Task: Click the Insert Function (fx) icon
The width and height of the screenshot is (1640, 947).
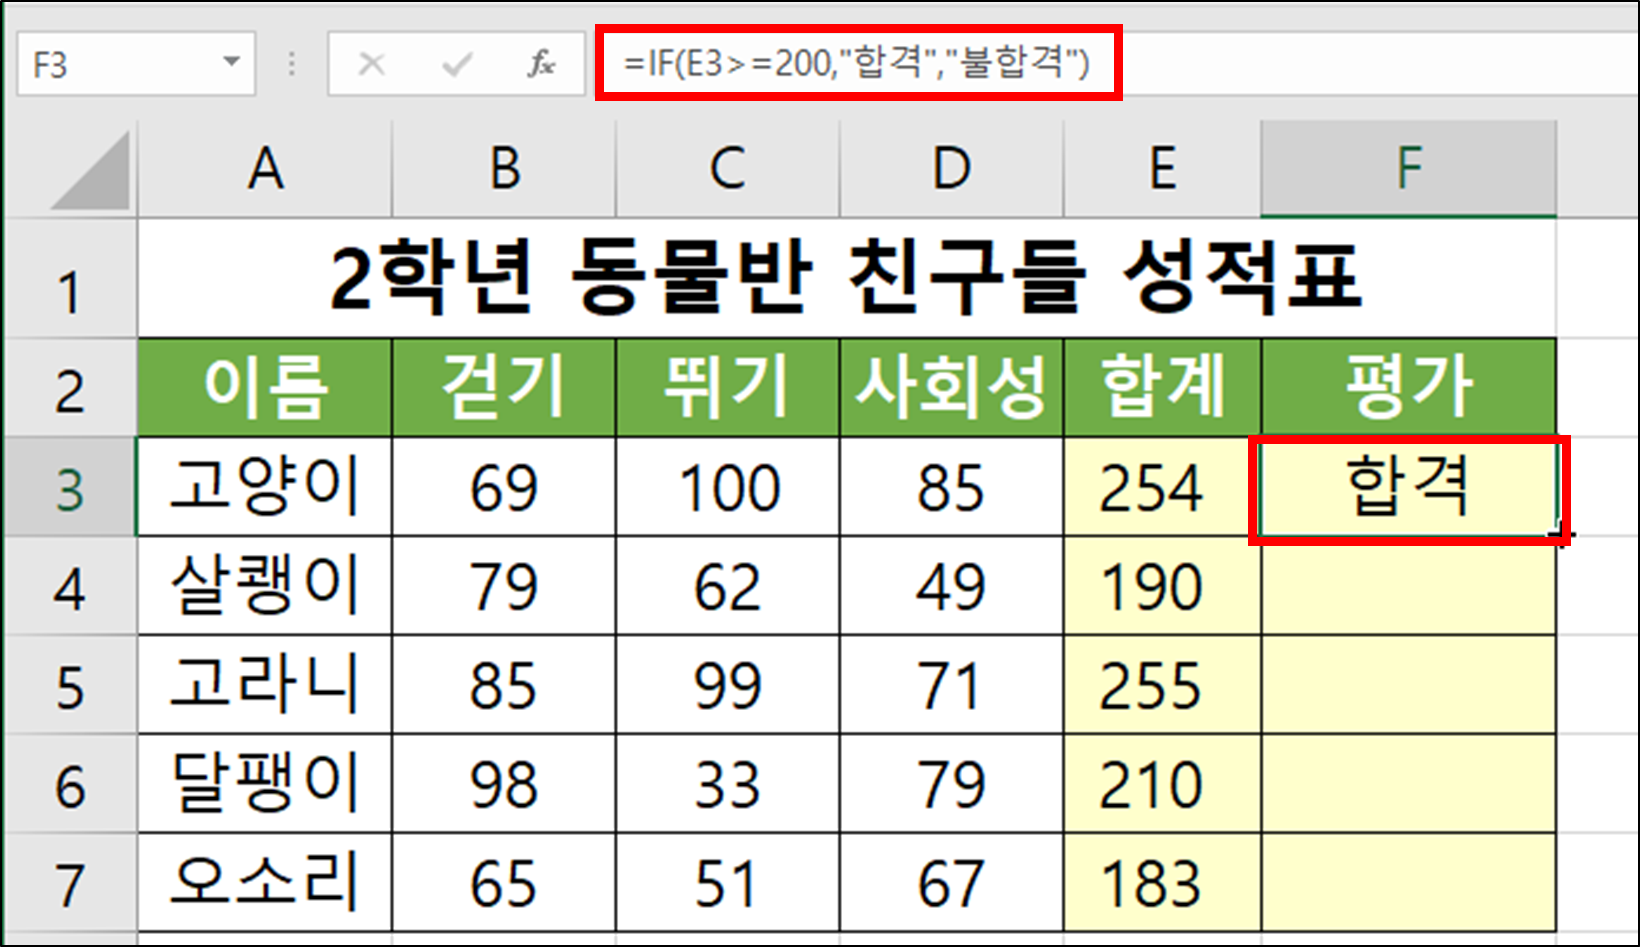Action: (543, 63)
